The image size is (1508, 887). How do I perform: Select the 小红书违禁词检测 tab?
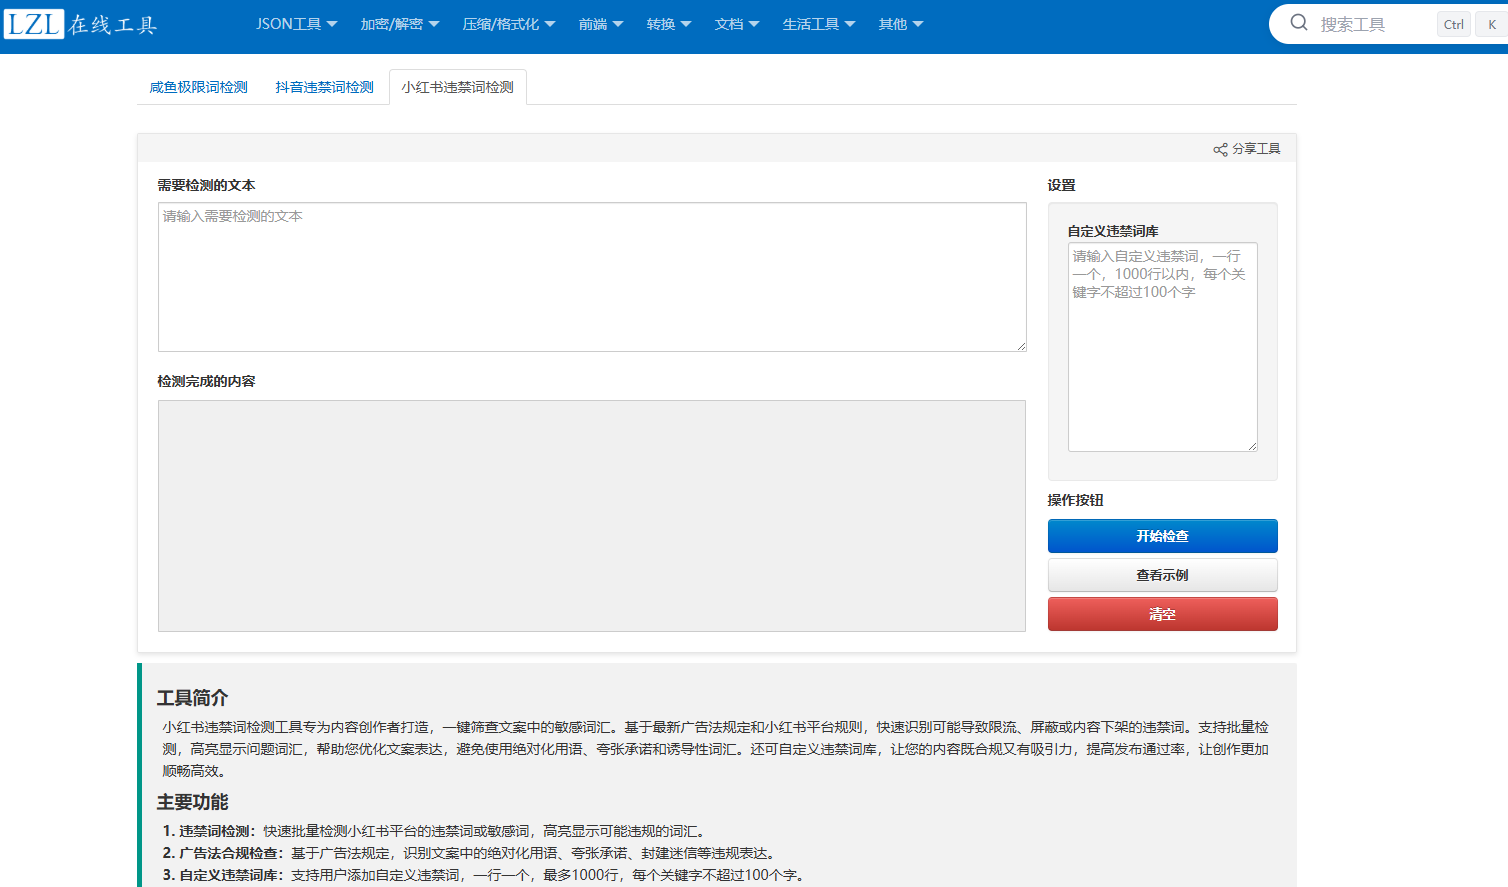click(458, 87)
